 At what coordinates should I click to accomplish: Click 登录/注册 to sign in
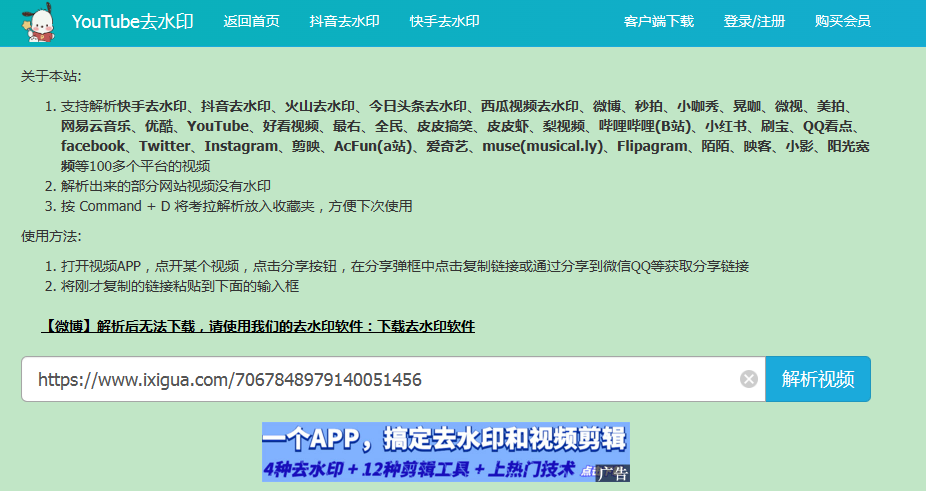[754, 21]
